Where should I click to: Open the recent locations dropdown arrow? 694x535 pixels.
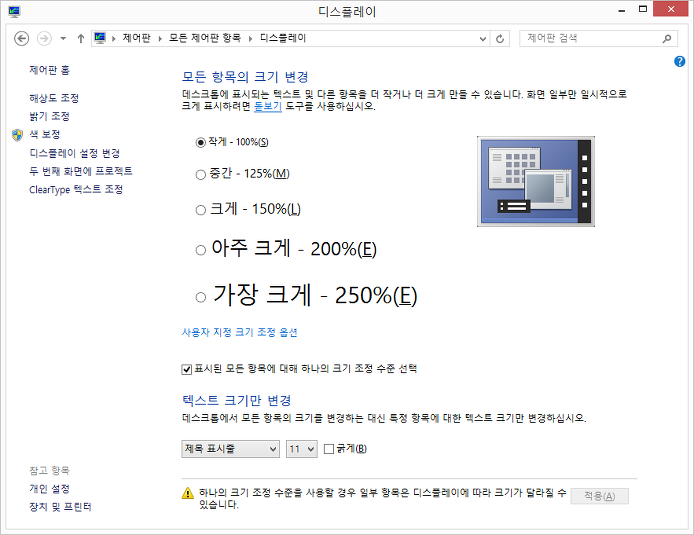pos(63,38)
